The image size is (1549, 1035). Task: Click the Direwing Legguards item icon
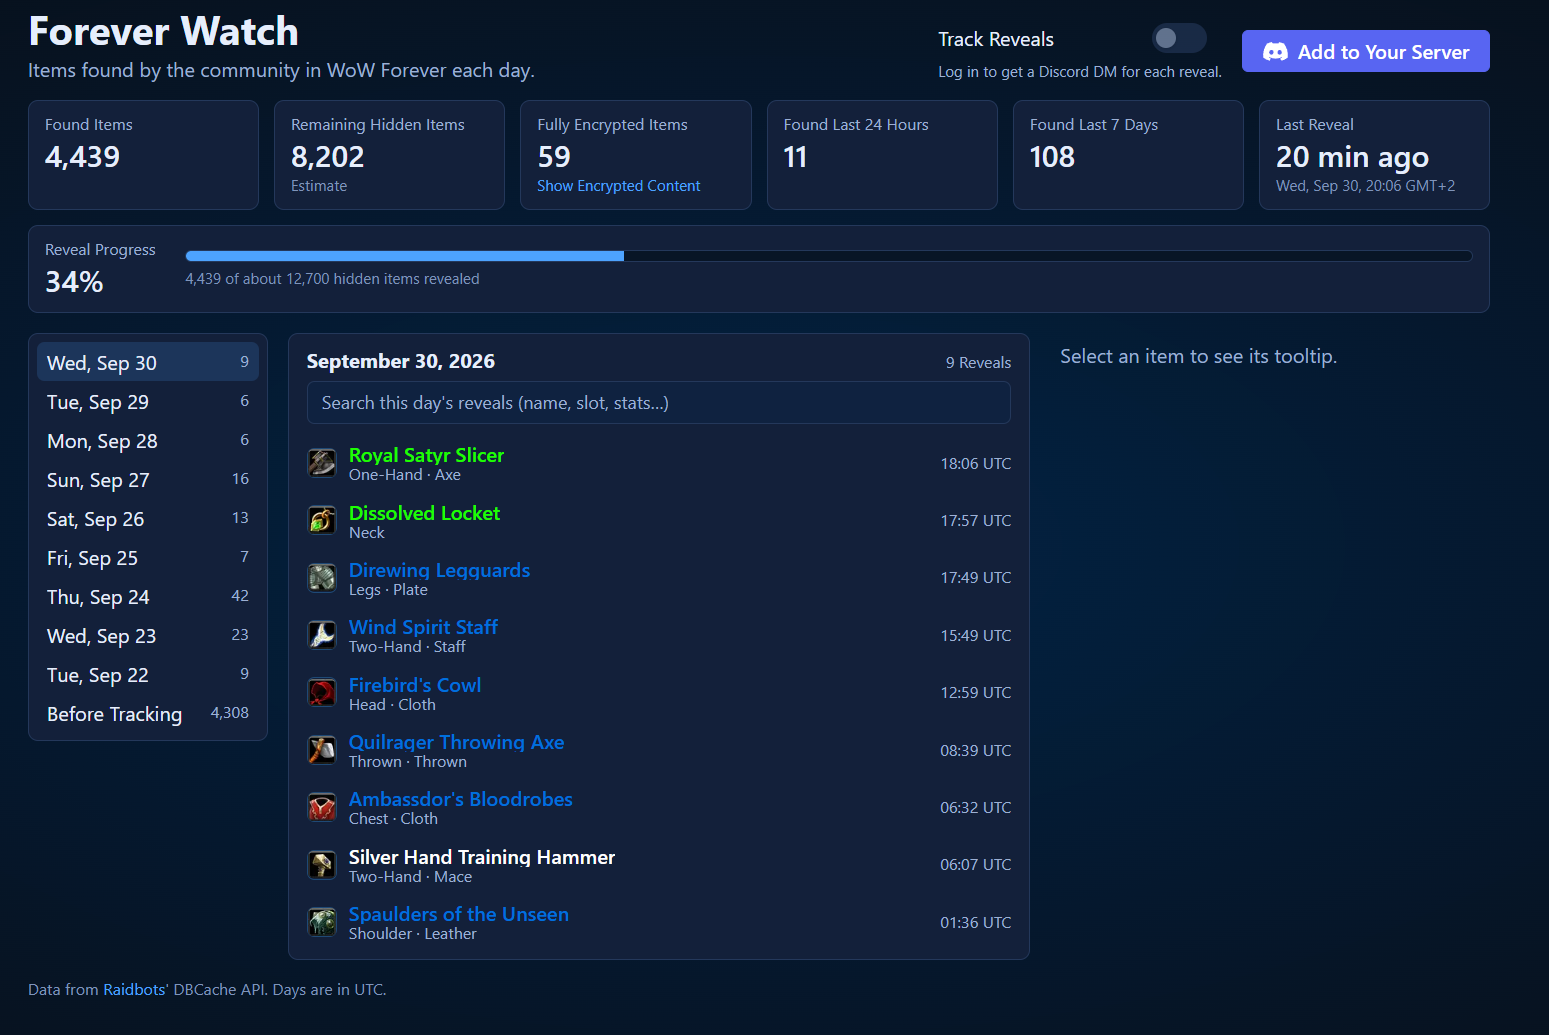pyautogui.click(x=322, y=578)
